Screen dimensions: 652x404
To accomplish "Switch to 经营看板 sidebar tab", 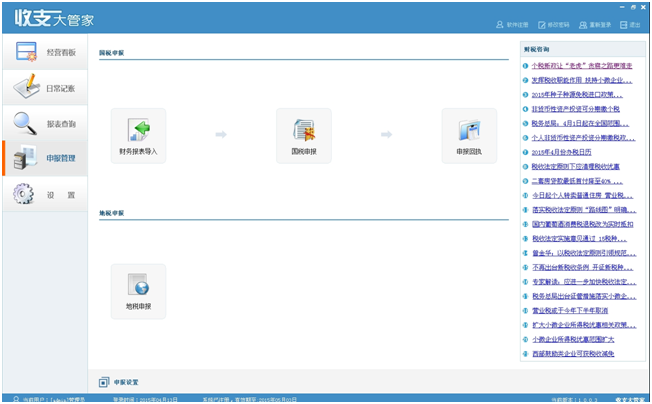I will pyautogui.click(x=44, y=51).
